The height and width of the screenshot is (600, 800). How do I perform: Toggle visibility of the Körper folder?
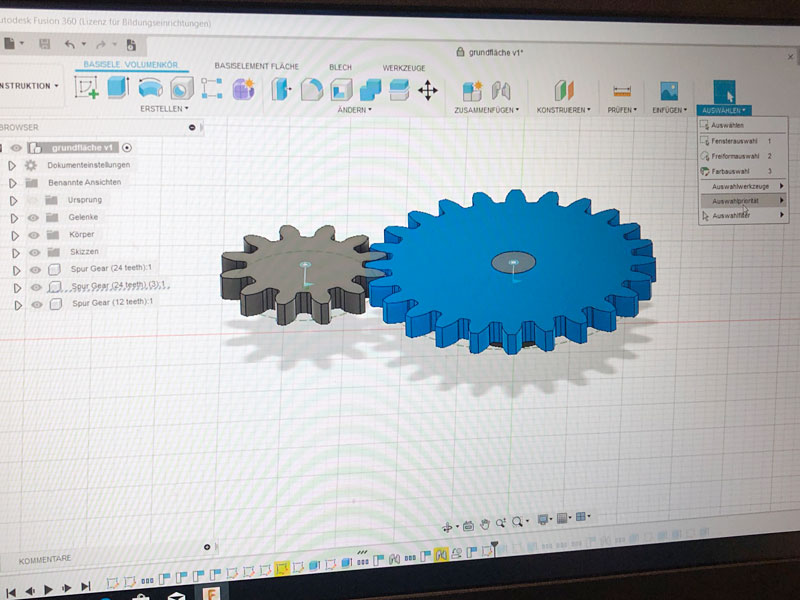click(x=33, y=234)
